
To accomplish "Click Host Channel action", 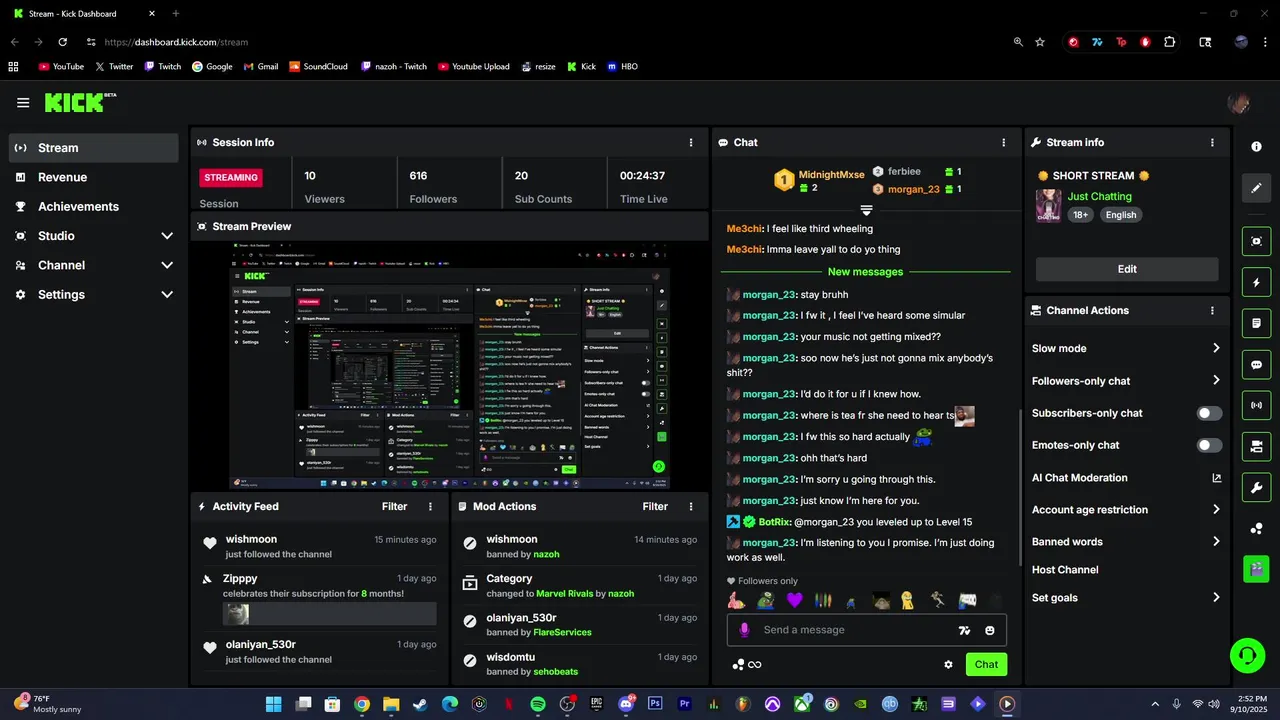I will (x=1065, y=569).
